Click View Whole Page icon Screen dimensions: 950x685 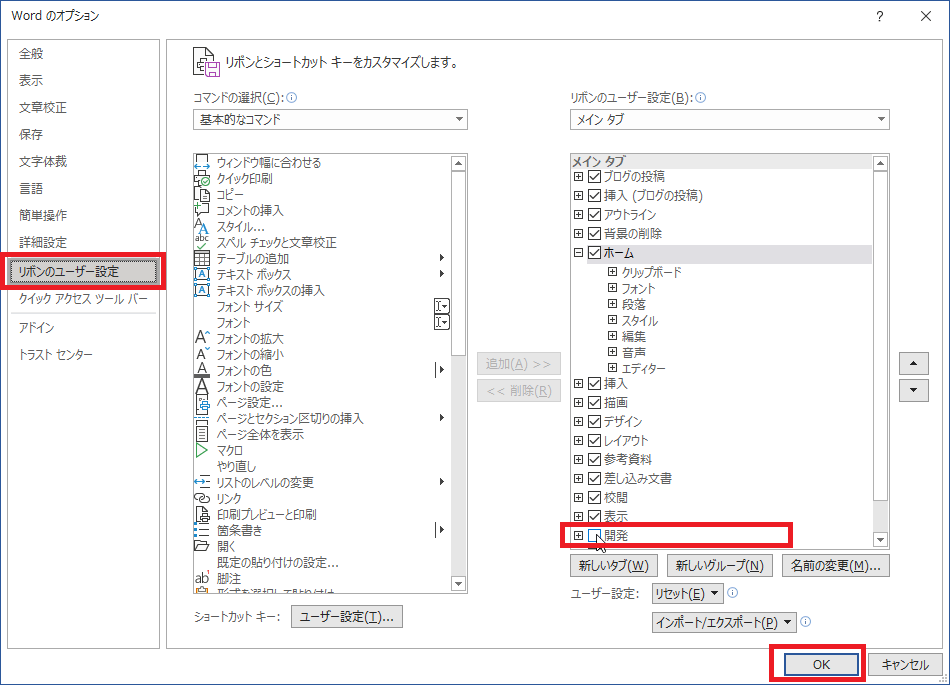[x=202, y=434]
